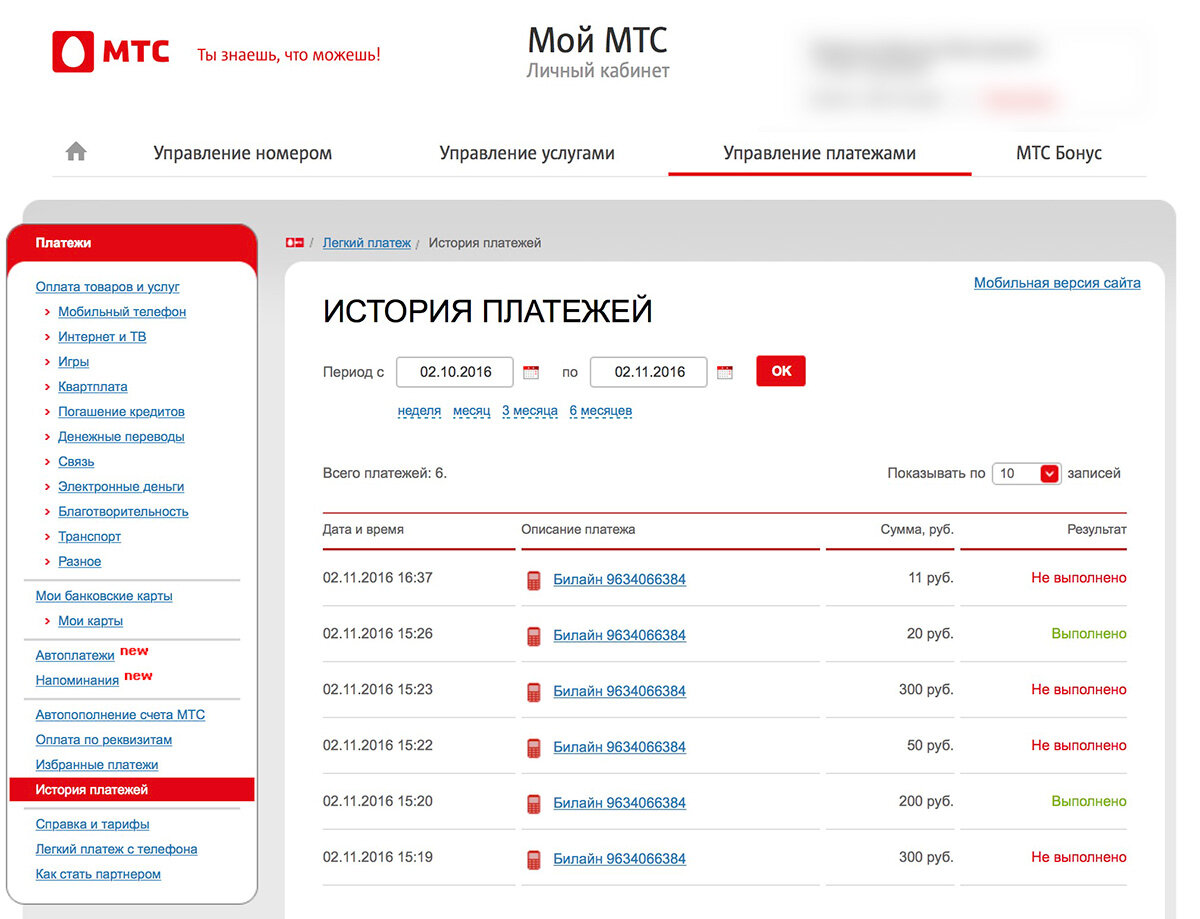
Task: Open the Погашение кредитов category
Action: coord(121,412)
